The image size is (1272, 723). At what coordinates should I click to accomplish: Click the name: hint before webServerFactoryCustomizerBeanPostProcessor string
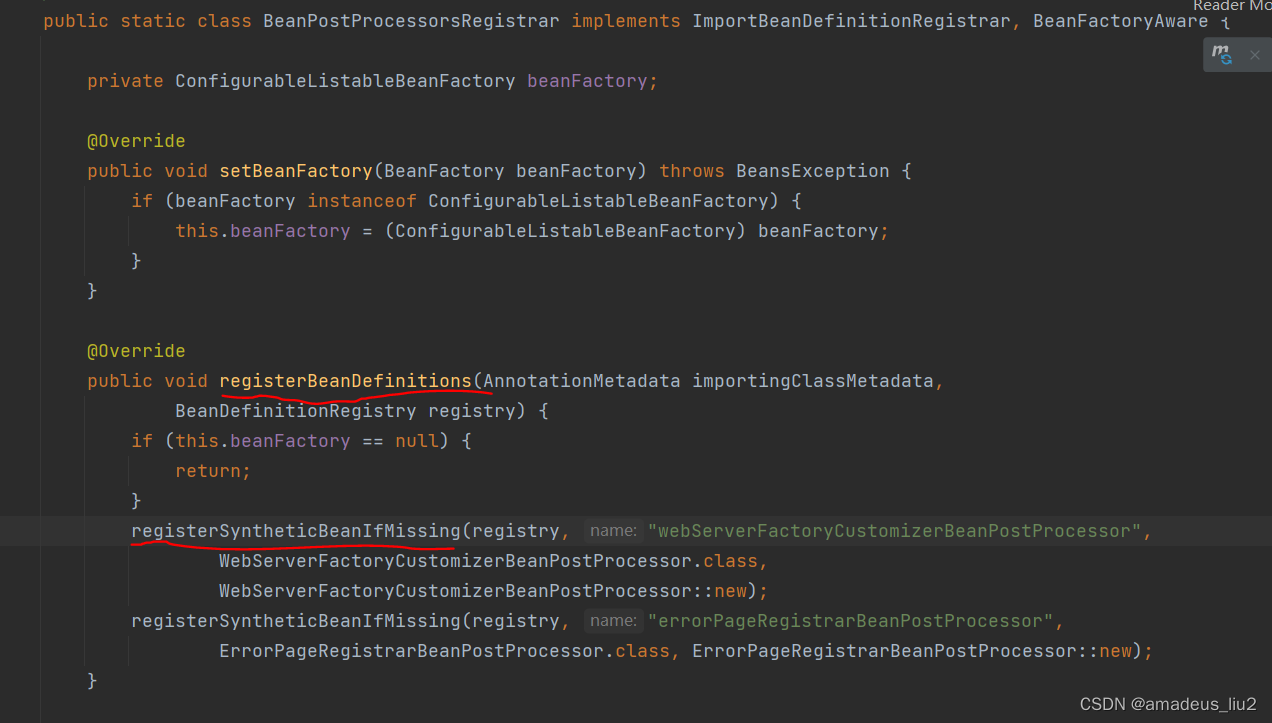coord(613,531)
